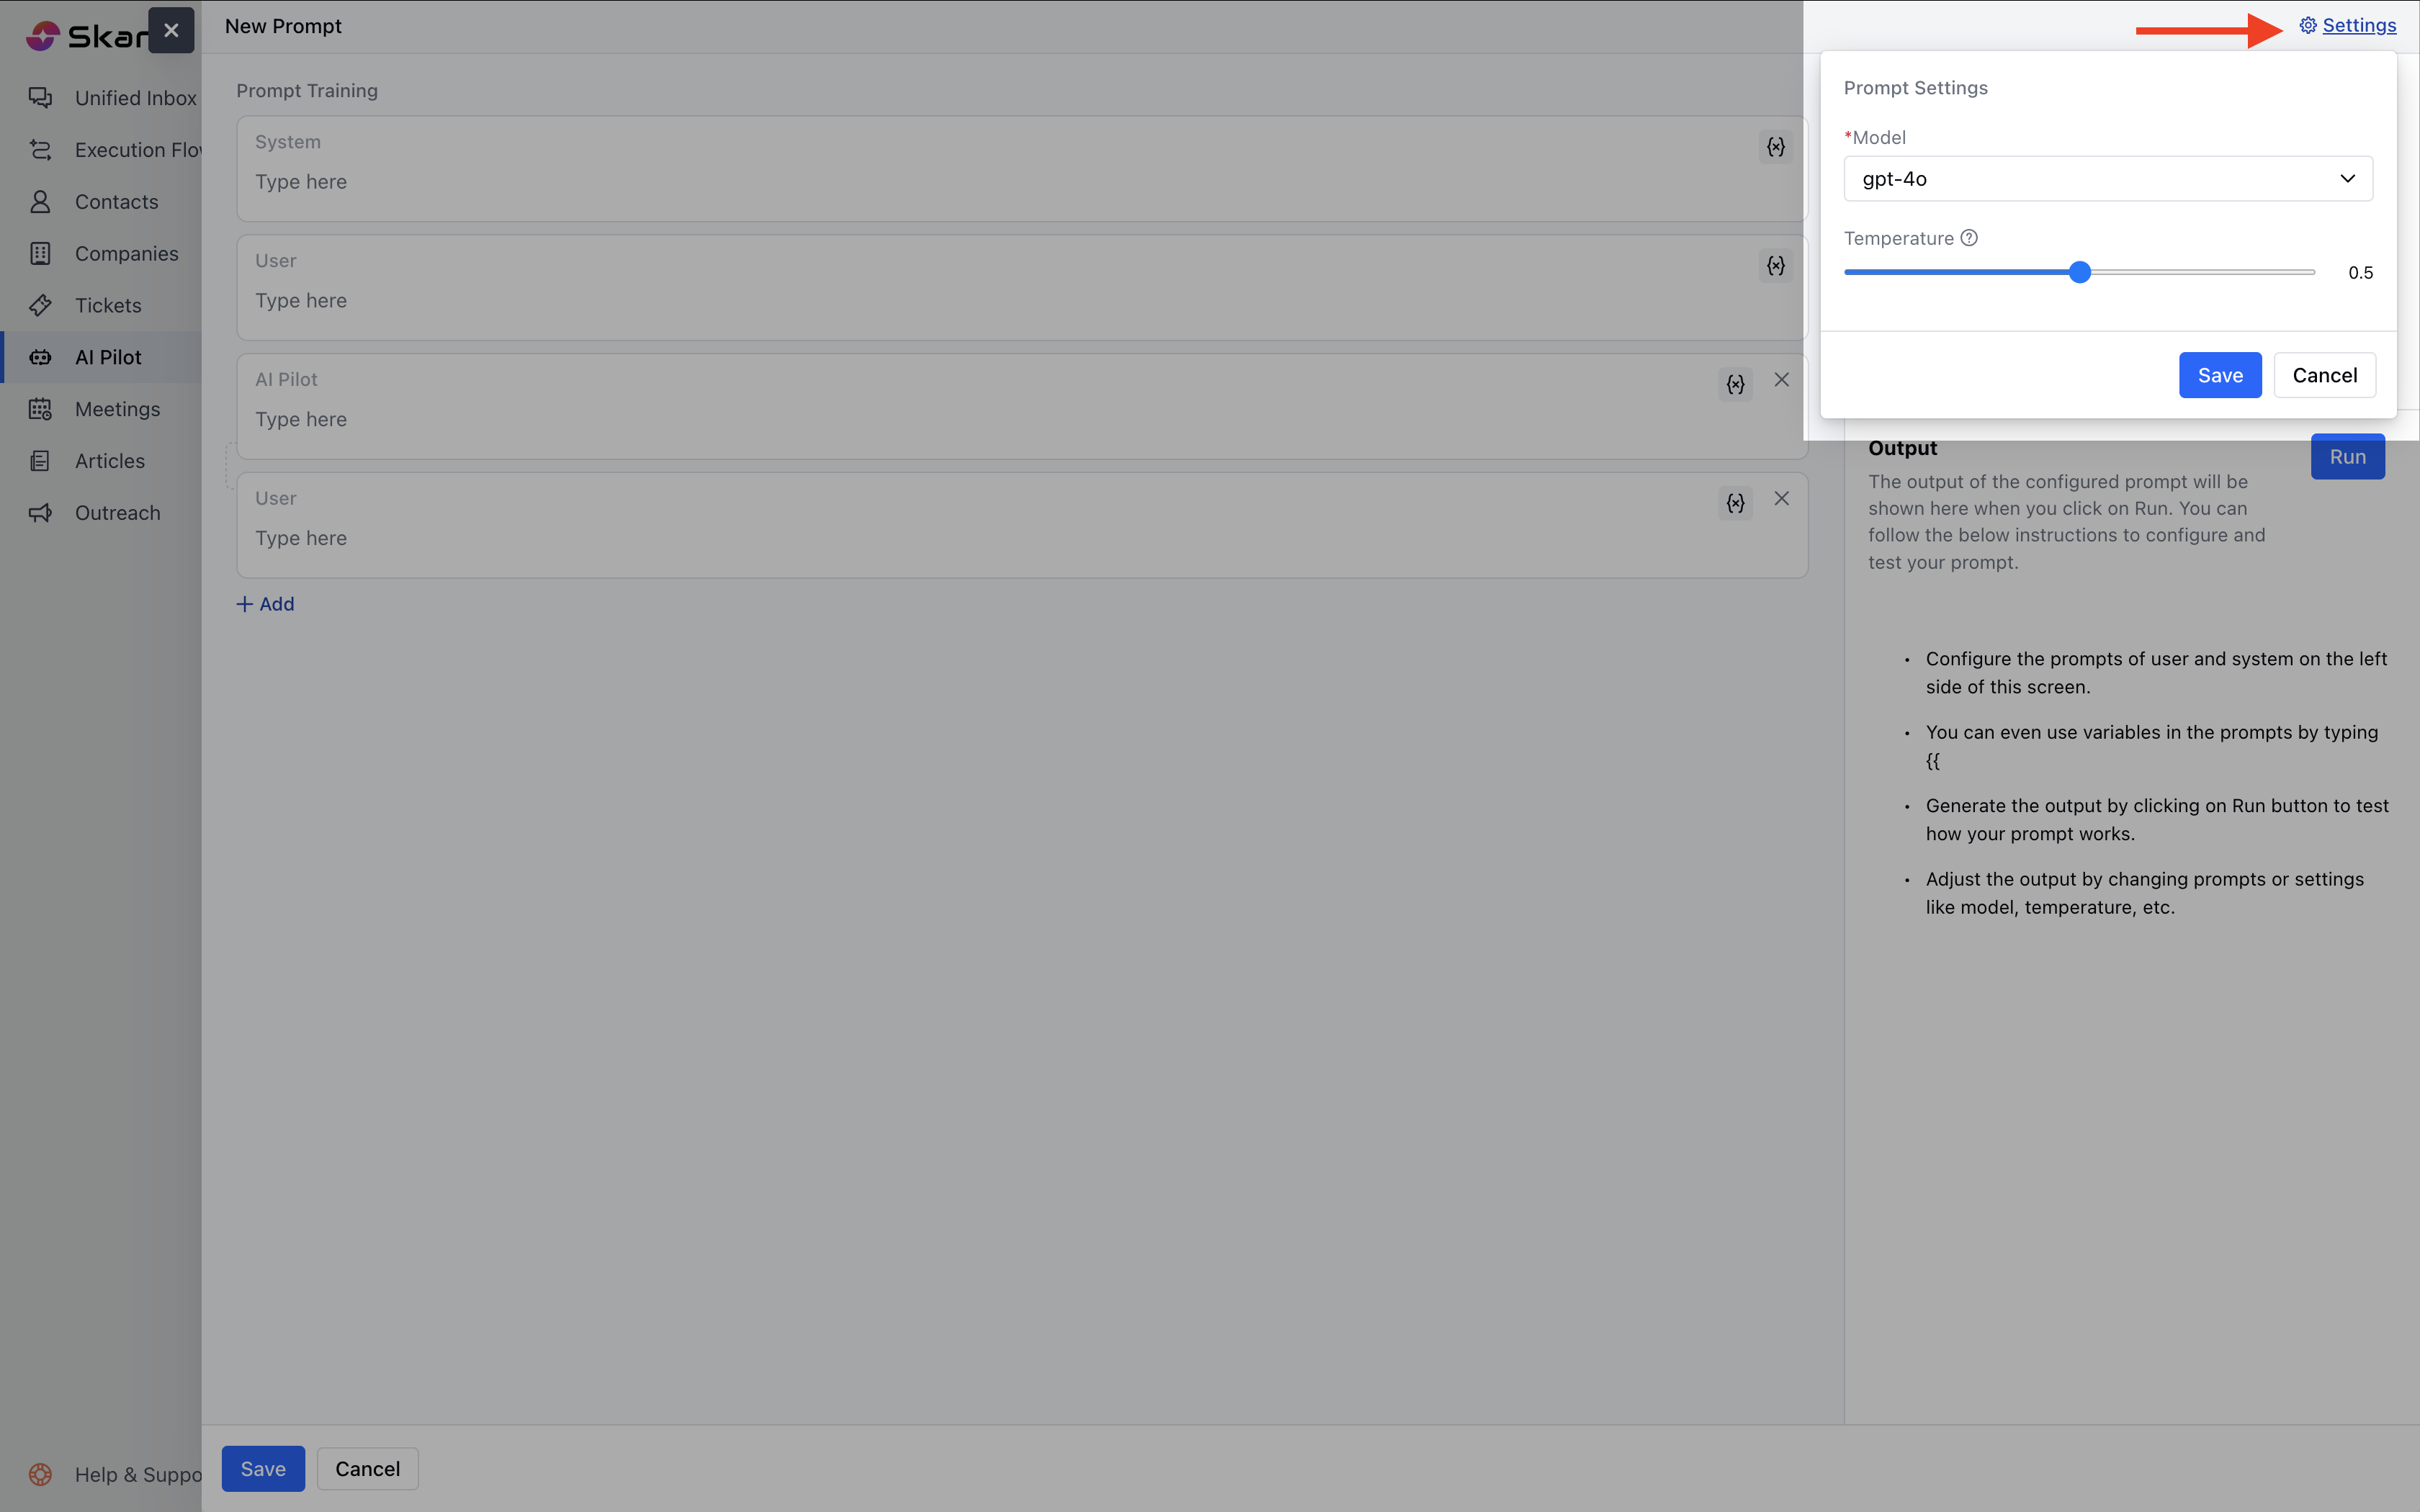Select the Companies sidebar icon
2420x1512 pixels.
tap(40, 253)
